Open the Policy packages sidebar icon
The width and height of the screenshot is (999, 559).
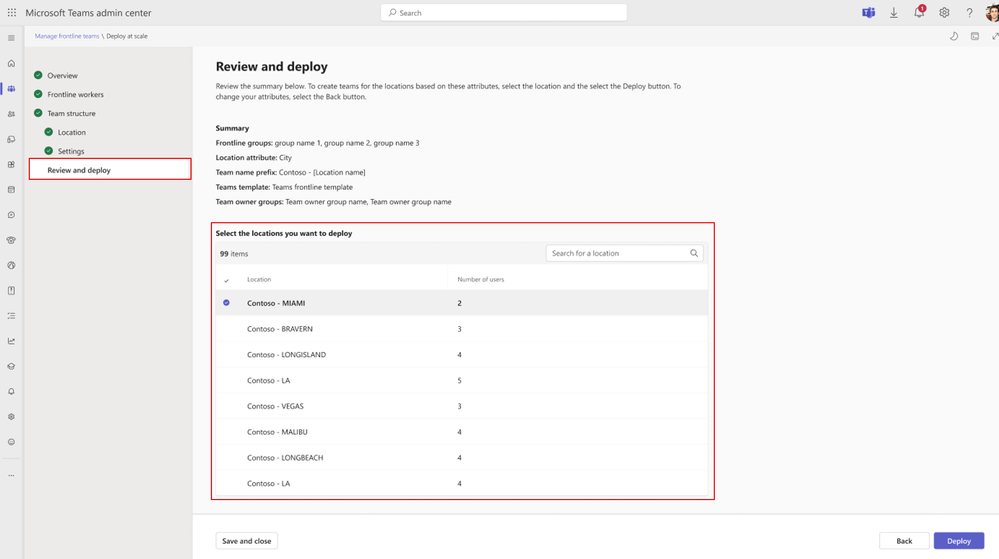coord(11,291)
